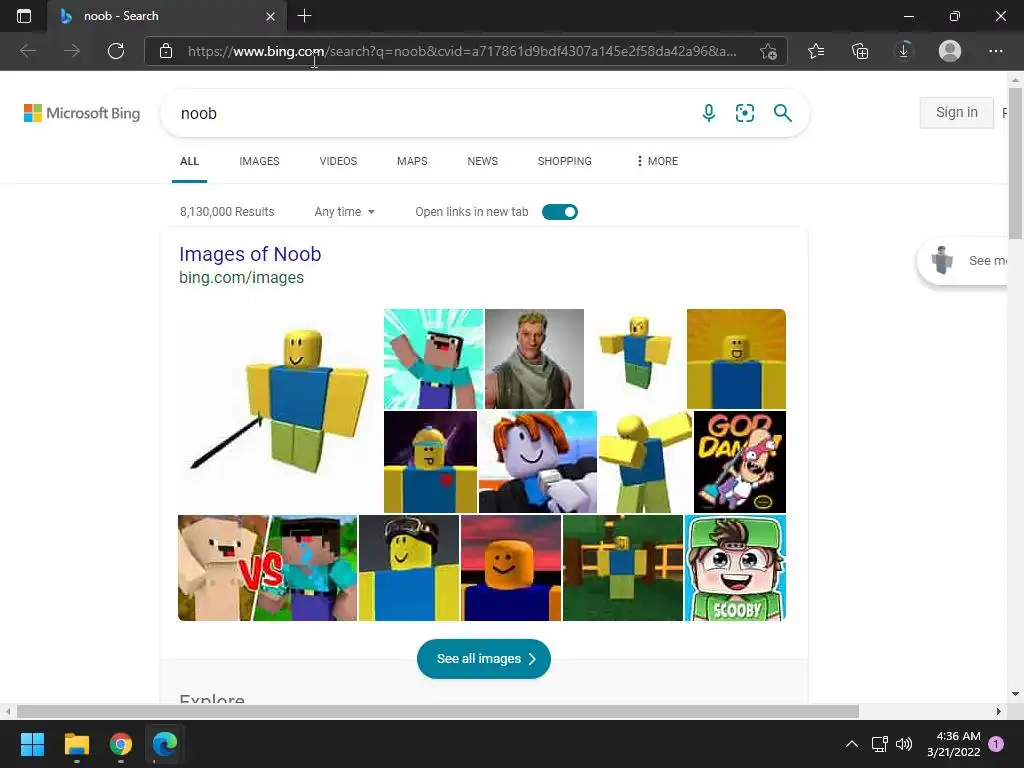1024x768 pixels.
Task: Click the 8,130,000 Results text
Action: coord(227,212)
